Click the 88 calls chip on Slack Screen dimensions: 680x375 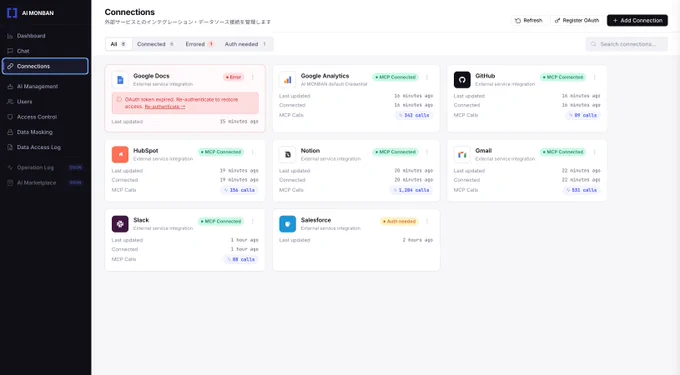(x=241, y=260)
